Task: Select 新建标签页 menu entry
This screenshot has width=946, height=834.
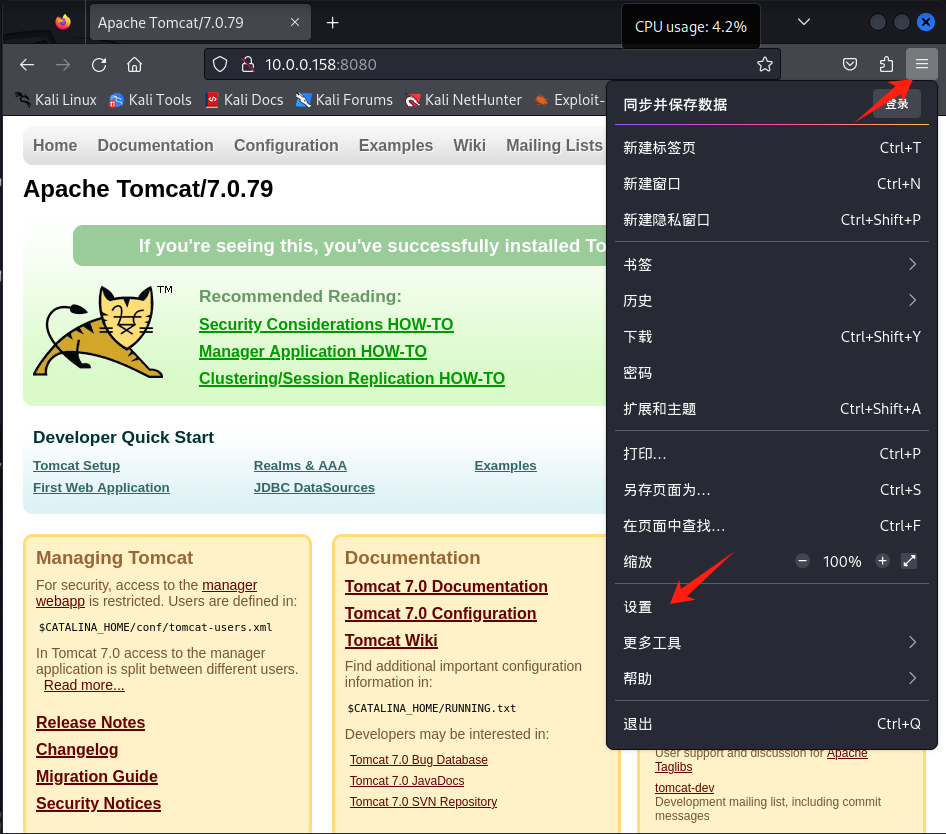Action: click(x=772, y=148)
